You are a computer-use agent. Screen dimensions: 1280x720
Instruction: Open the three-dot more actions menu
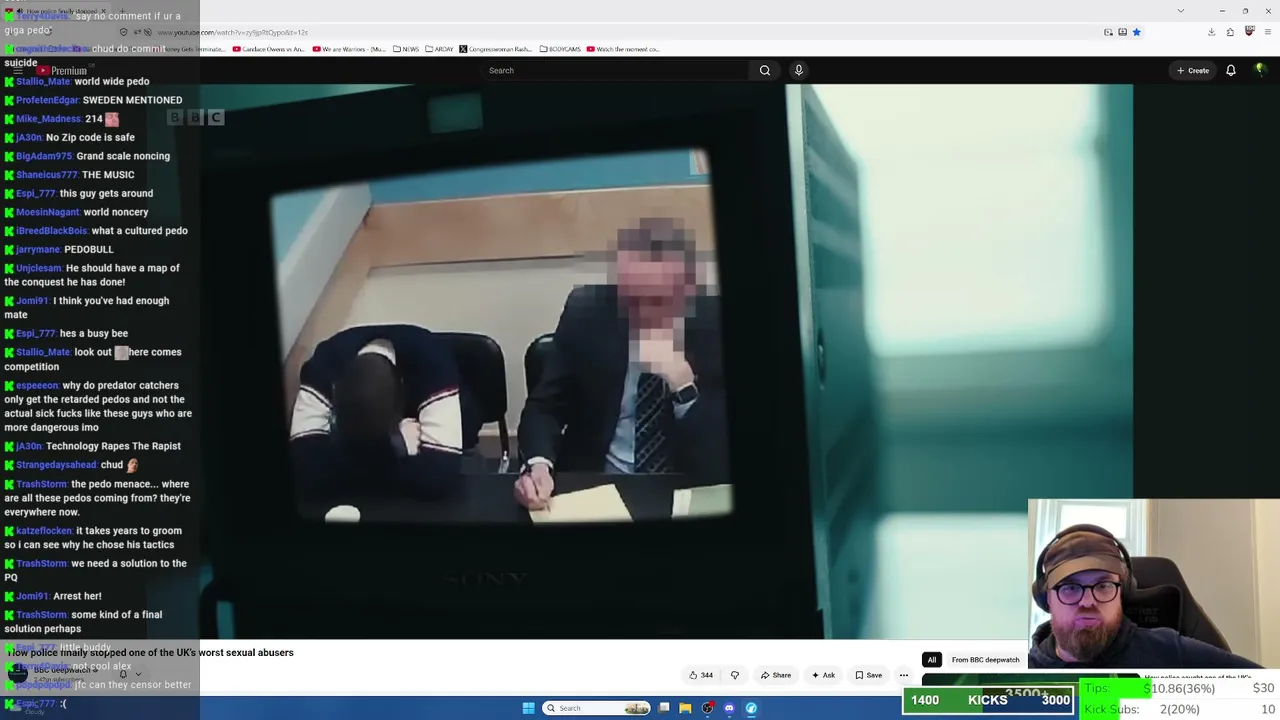[x=904, y=675]
